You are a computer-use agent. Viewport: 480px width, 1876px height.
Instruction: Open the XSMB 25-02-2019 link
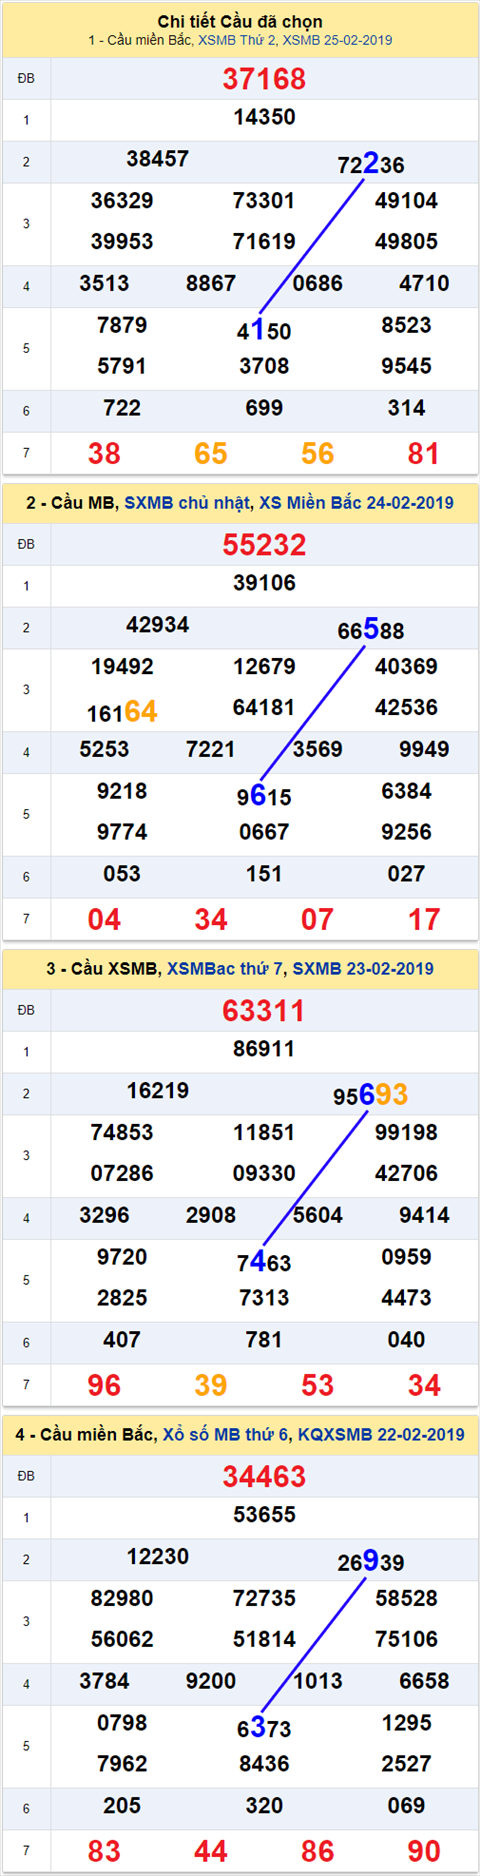pos(337,40)
